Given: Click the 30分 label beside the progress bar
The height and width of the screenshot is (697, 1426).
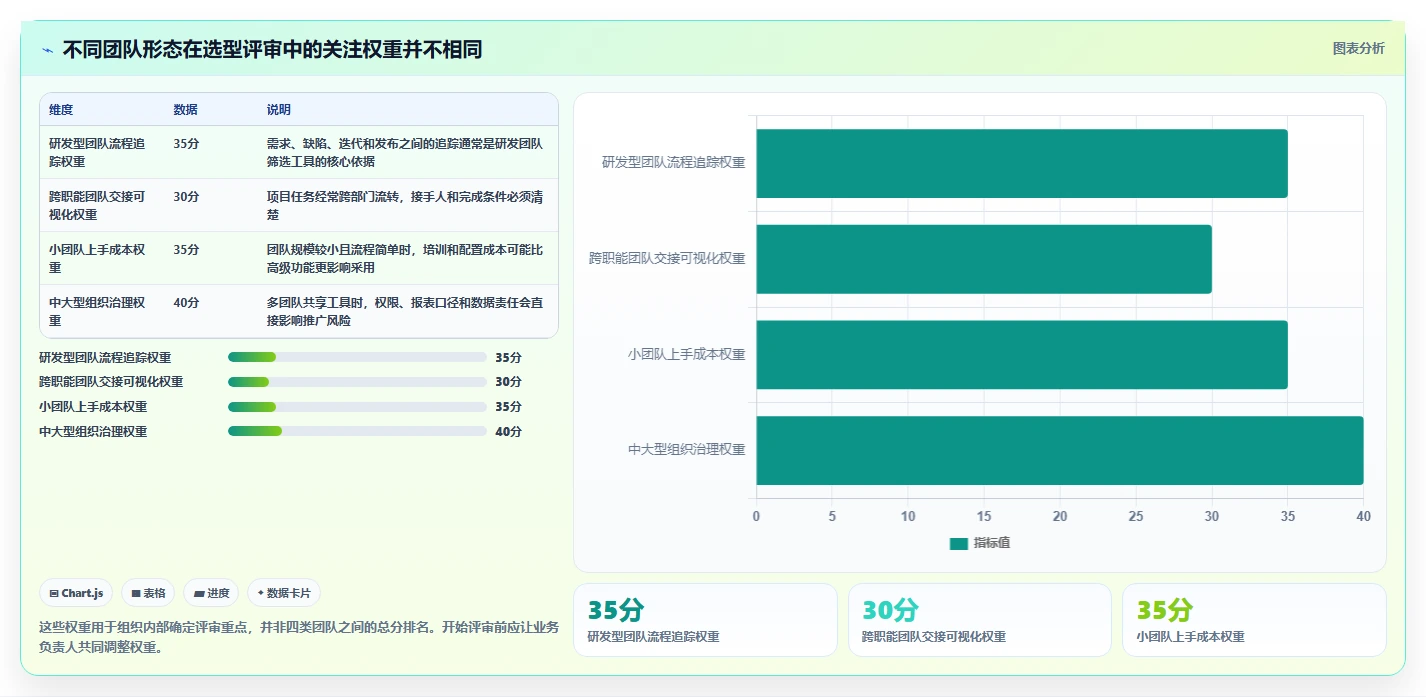Looking at the screenshot, I should point(508,382).
